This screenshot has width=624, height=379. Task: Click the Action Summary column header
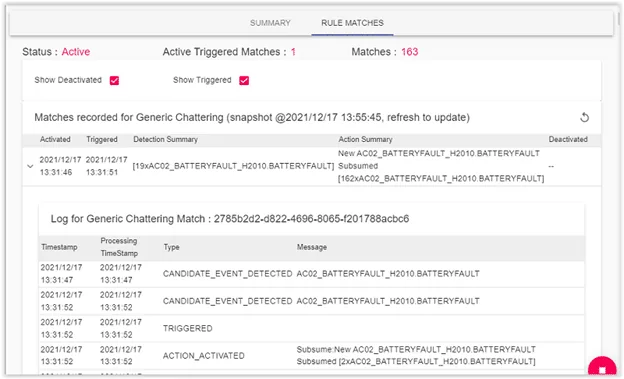(365, 139)
